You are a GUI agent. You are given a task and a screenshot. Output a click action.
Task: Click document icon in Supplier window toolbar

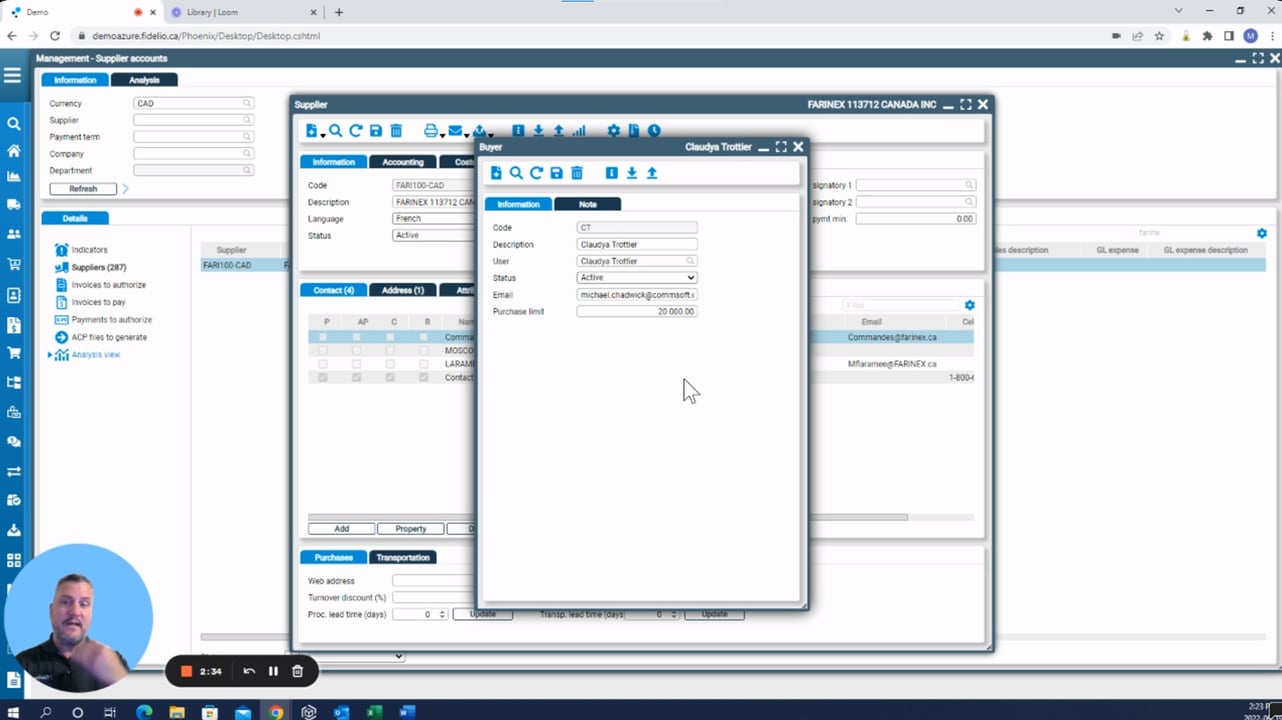point(633,131)
